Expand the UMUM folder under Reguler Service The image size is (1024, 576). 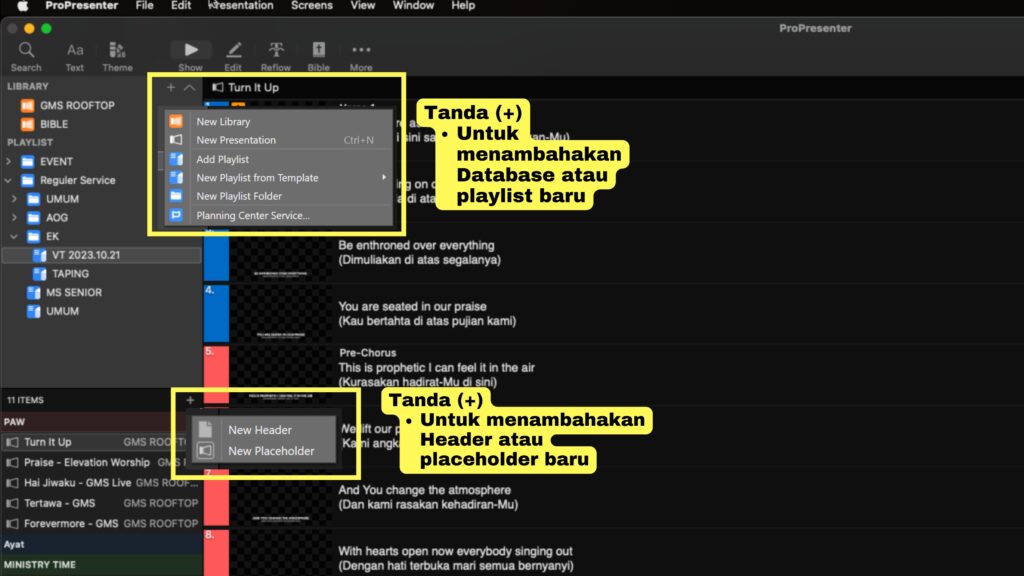[x=14, y=199]
